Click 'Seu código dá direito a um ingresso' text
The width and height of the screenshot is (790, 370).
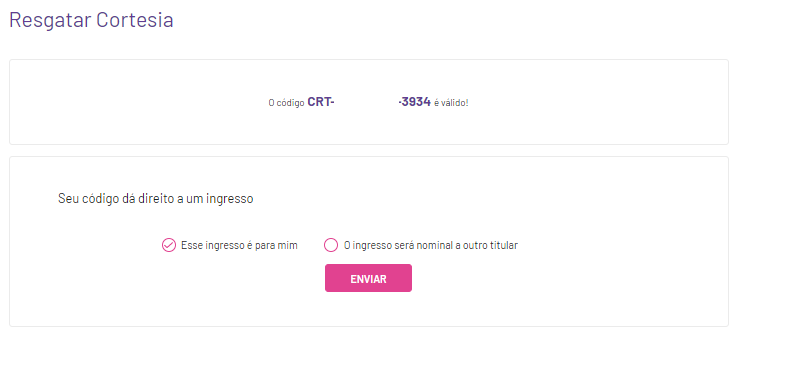[156, 199]
